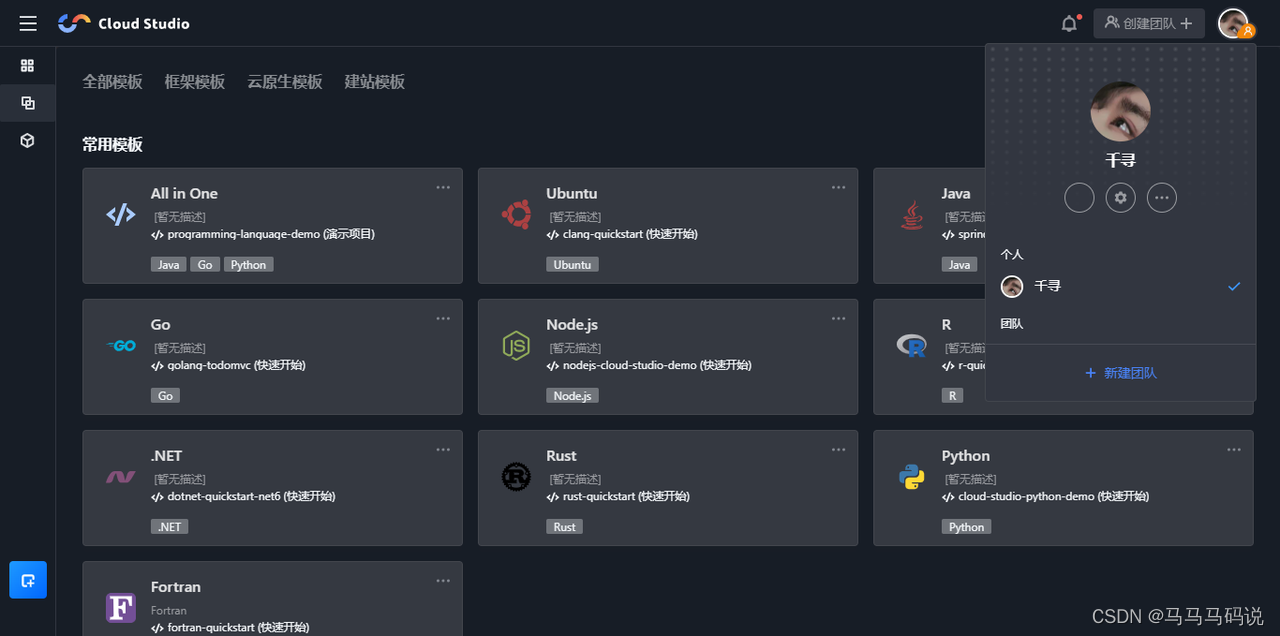
Task: Open the Python card options menu
Action: (x=1234, y=449)
